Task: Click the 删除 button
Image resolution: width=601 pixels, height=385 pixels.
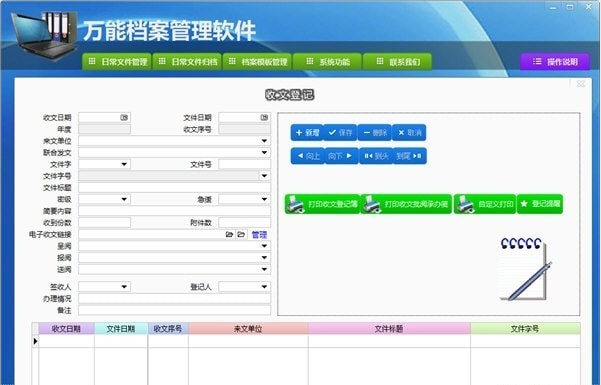Action: 375,133
